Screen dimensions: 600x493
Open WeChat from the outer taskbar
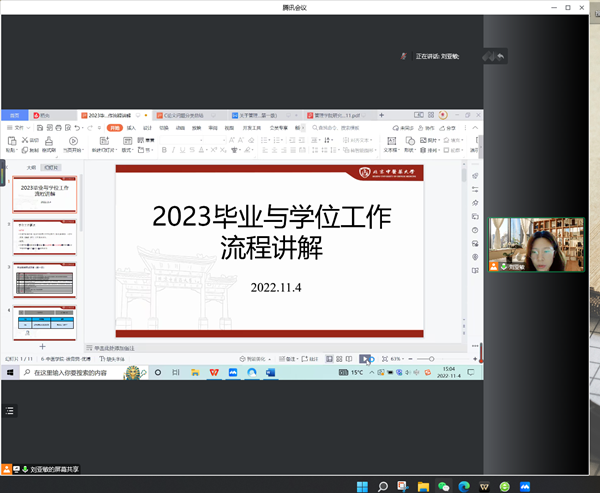click(x=443, y=485)
